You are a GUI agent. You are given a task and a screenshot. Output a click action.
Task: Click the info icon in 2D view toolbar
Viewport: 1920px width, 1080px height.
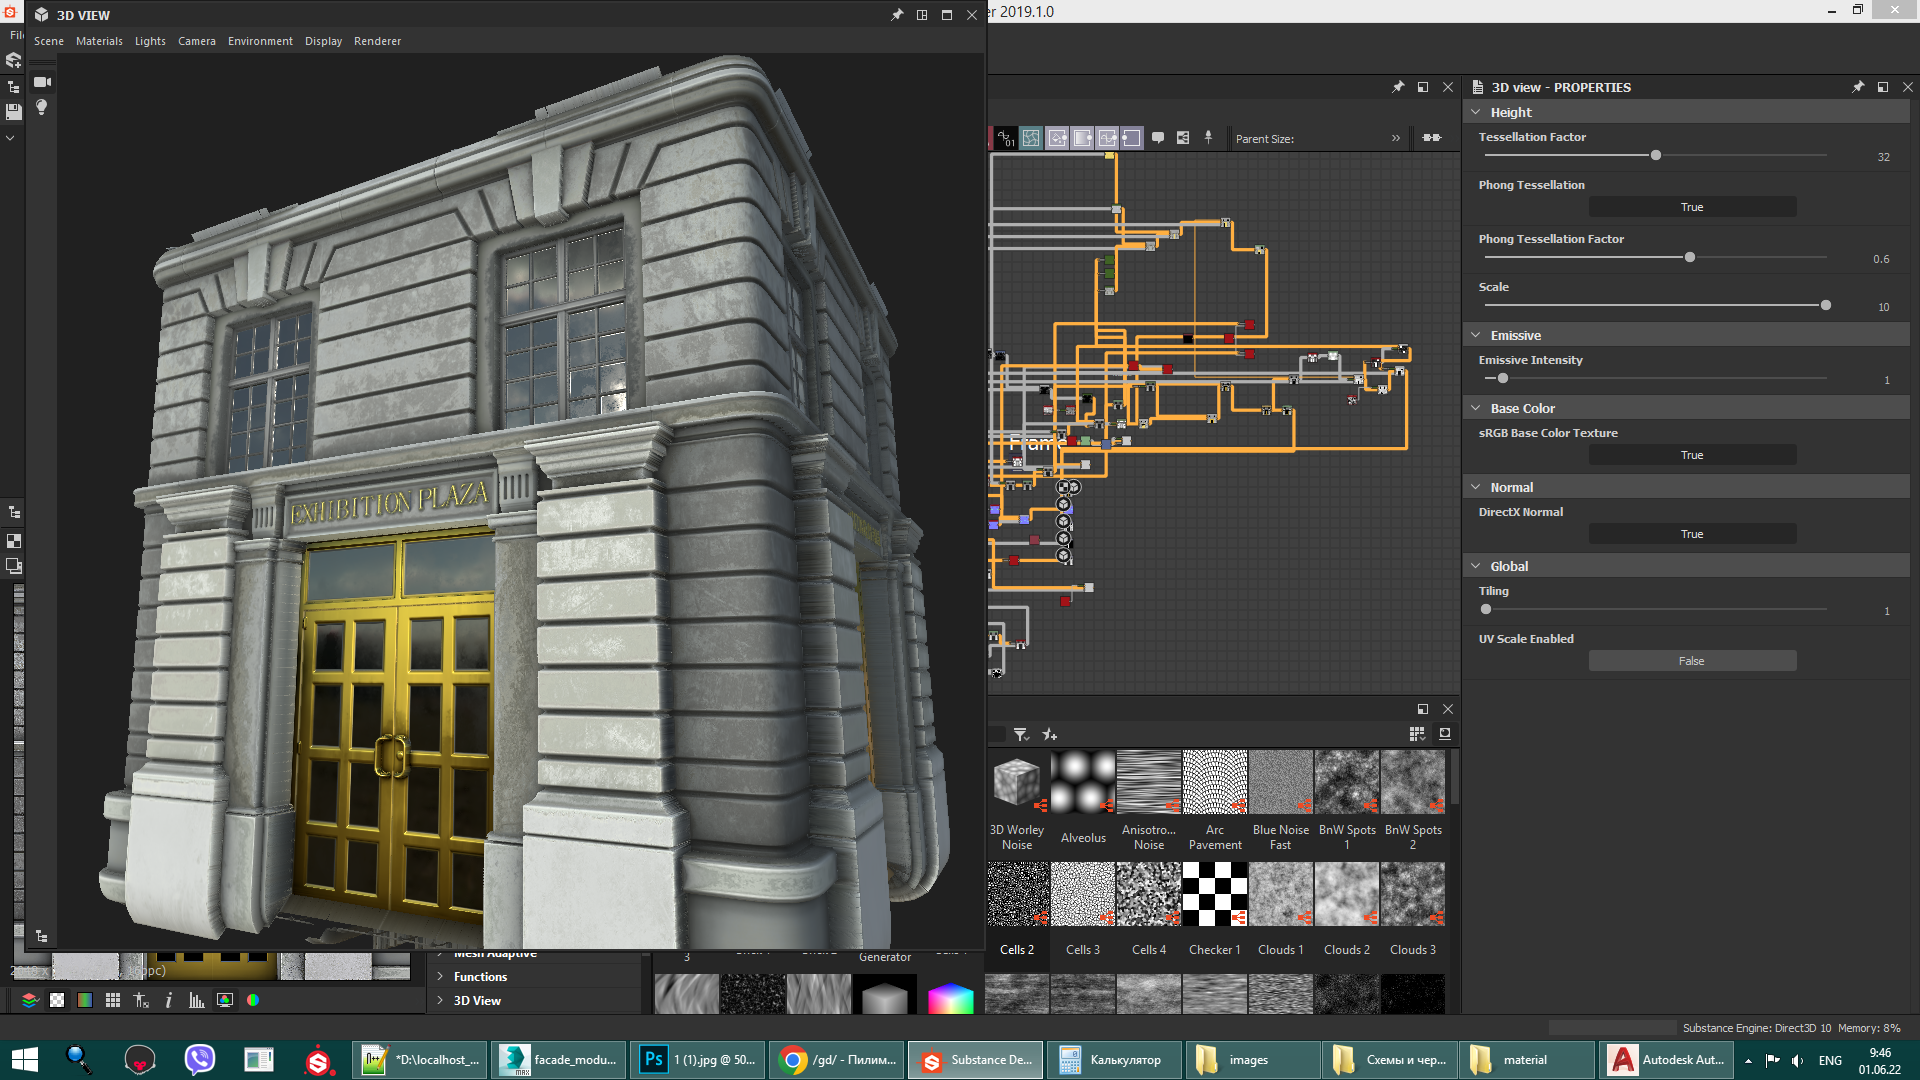tap(169, 1000)
